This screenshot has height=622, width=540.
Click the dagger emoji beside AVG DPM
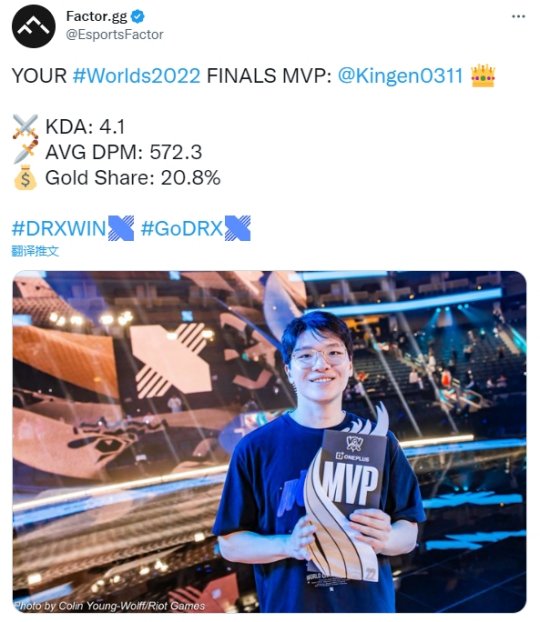coord(25,152)
